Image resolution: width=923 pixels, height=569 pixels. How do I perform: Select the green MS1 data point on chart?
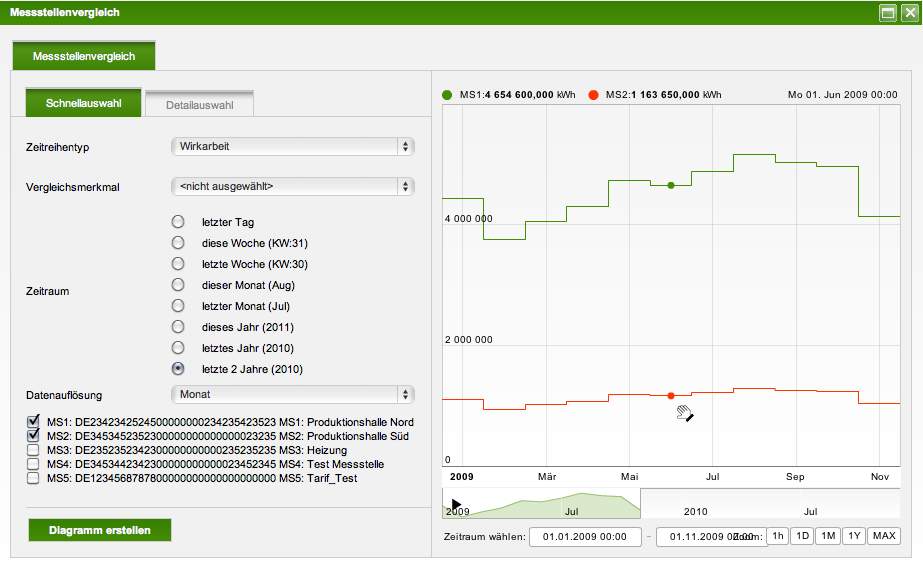tap(671, 185)
